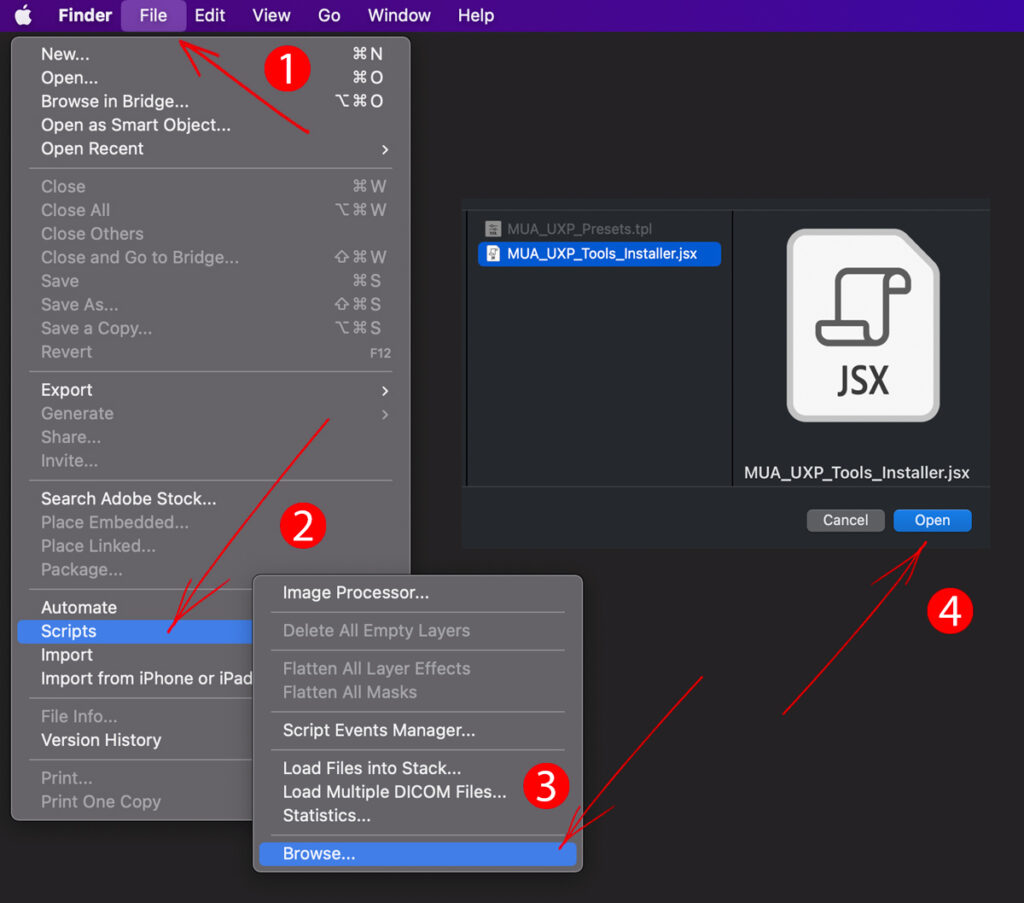The width and height of the screenshot is (1024, 903).
Task: Open the Edit menu
Action: [x=210, y=15]
